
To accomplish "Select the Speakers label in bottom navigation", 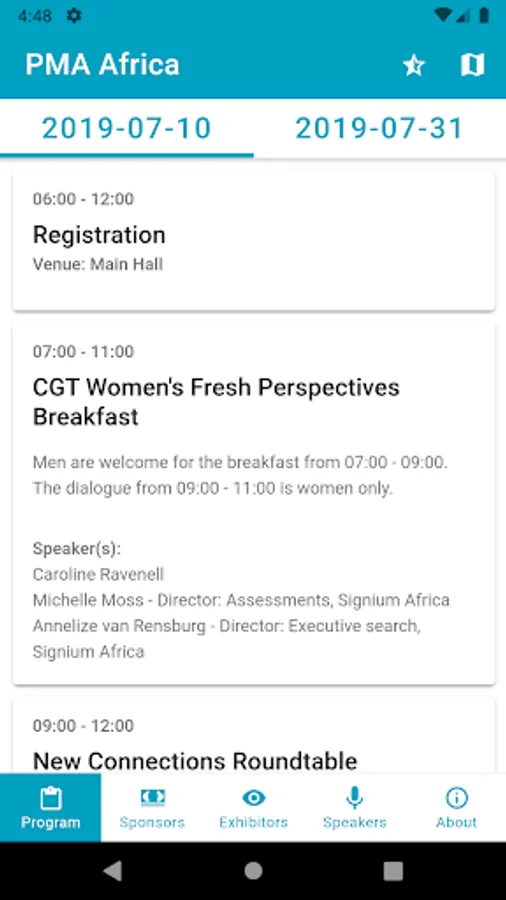I will pos(355,823).
